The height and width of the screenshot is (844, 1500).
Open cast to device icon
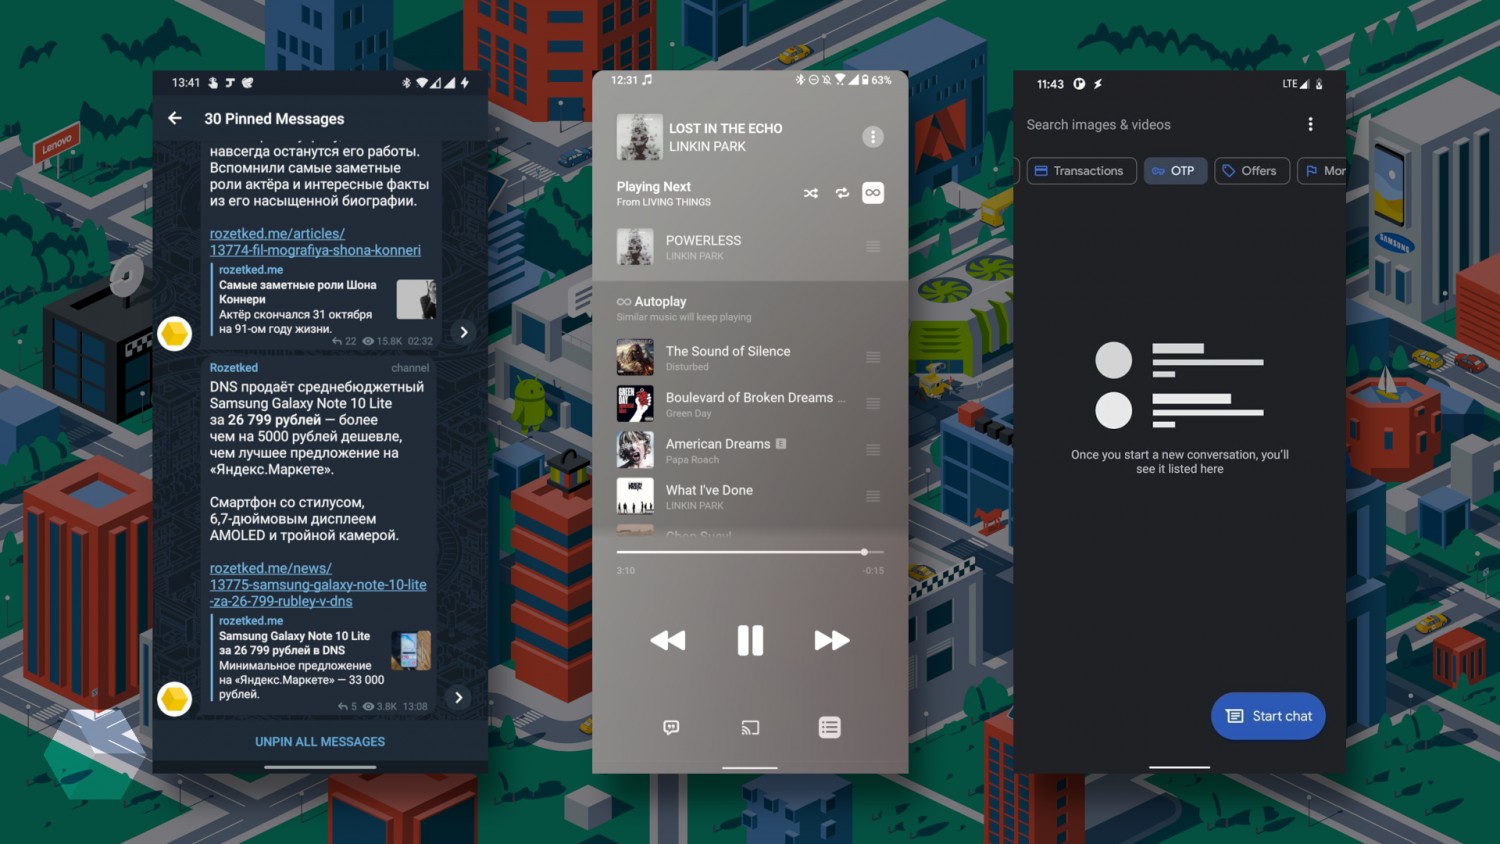point(750,728)
